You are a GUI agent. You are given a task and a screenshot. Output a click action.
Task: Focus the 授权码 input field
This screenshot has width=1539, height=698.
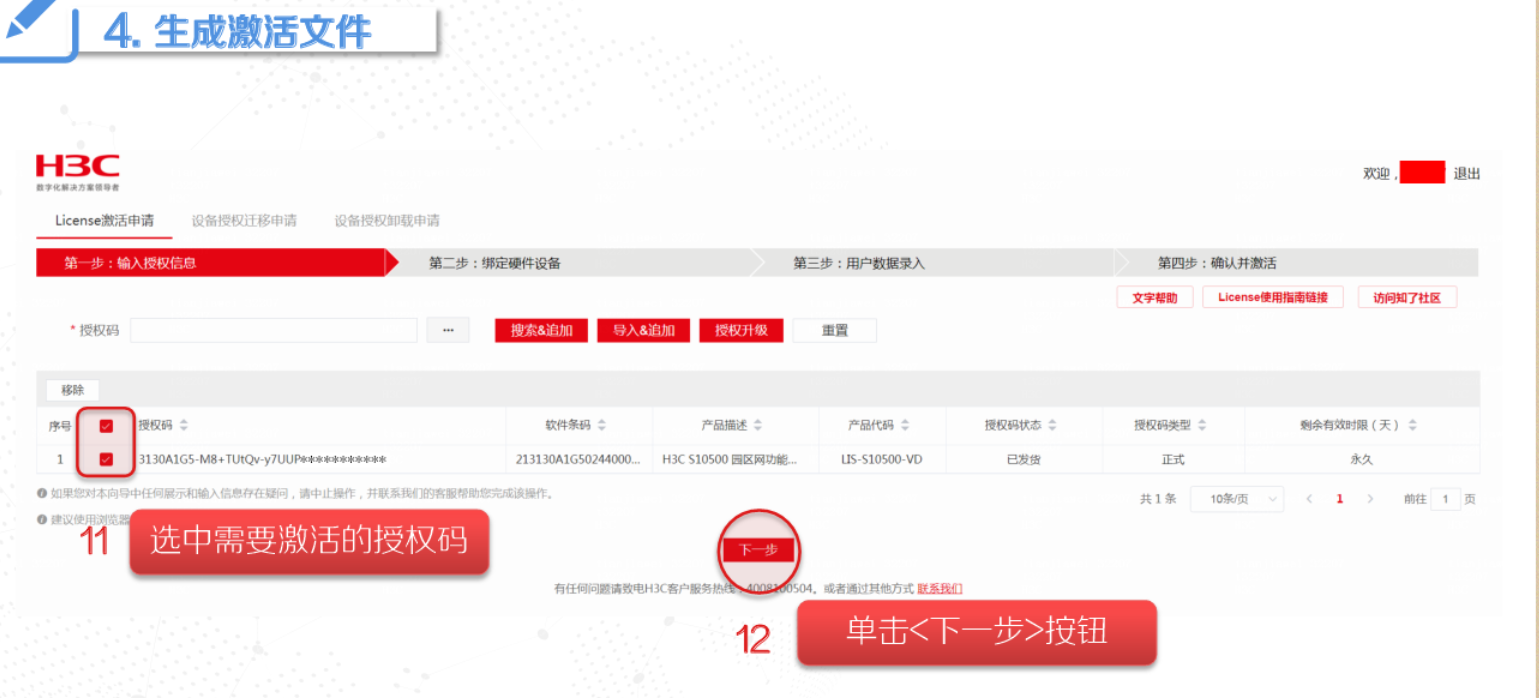(x=273, y=330)
